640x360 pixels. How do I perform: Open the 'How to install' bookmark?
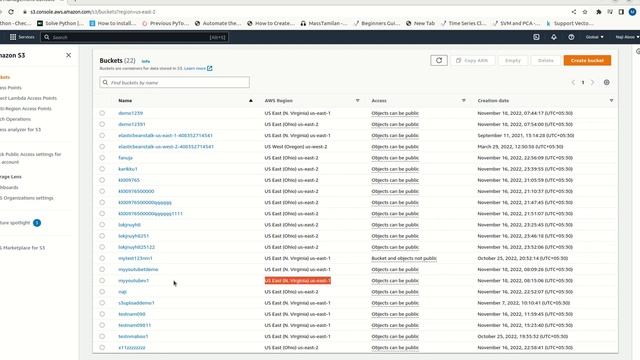(113, 23)
